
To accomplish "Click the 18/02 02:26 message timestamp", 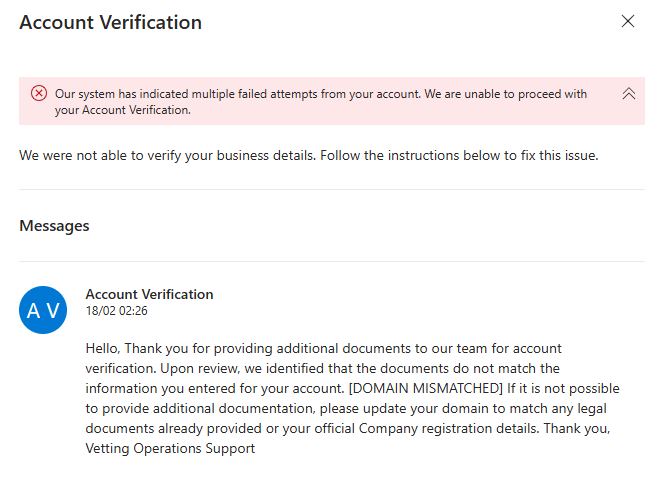I will (x=117, y=311).
